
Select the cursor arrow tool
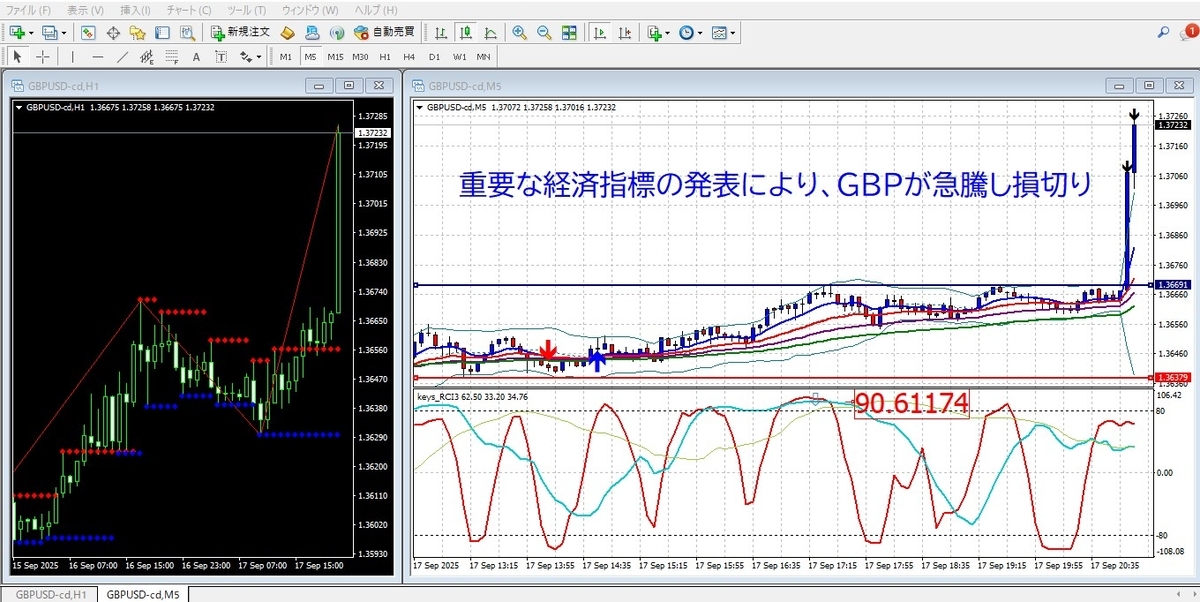tap(17, 57)
